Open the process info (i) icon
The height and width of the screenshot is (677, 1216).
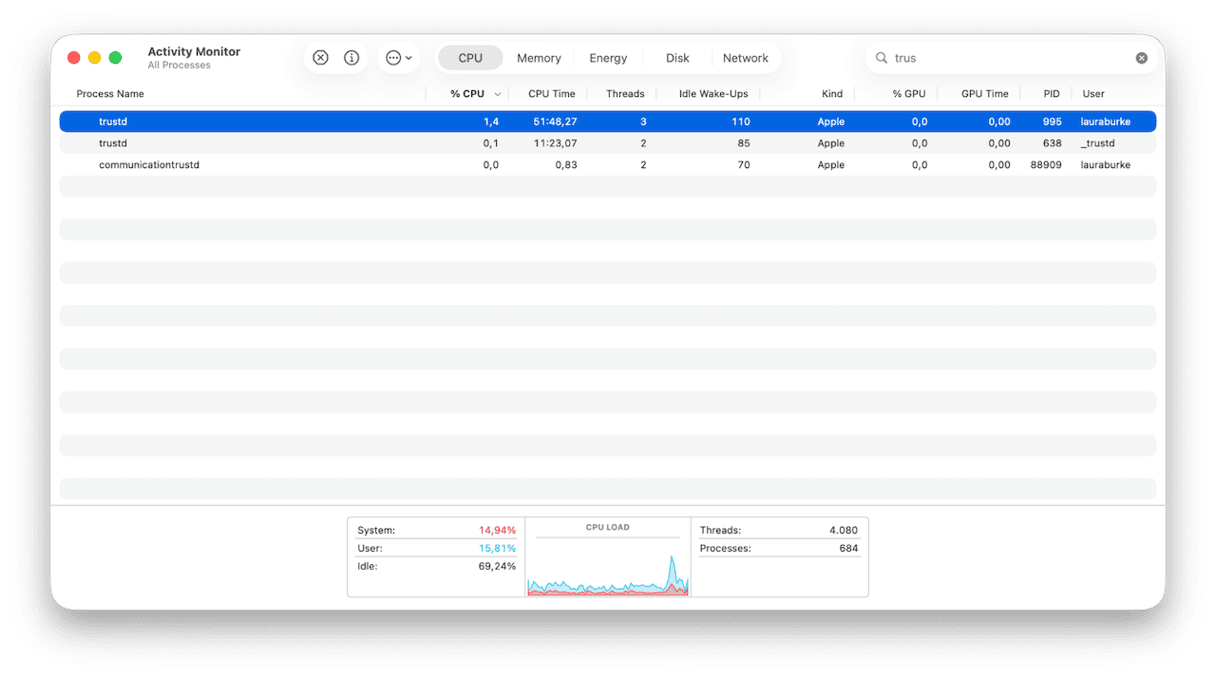click(351, 58)
